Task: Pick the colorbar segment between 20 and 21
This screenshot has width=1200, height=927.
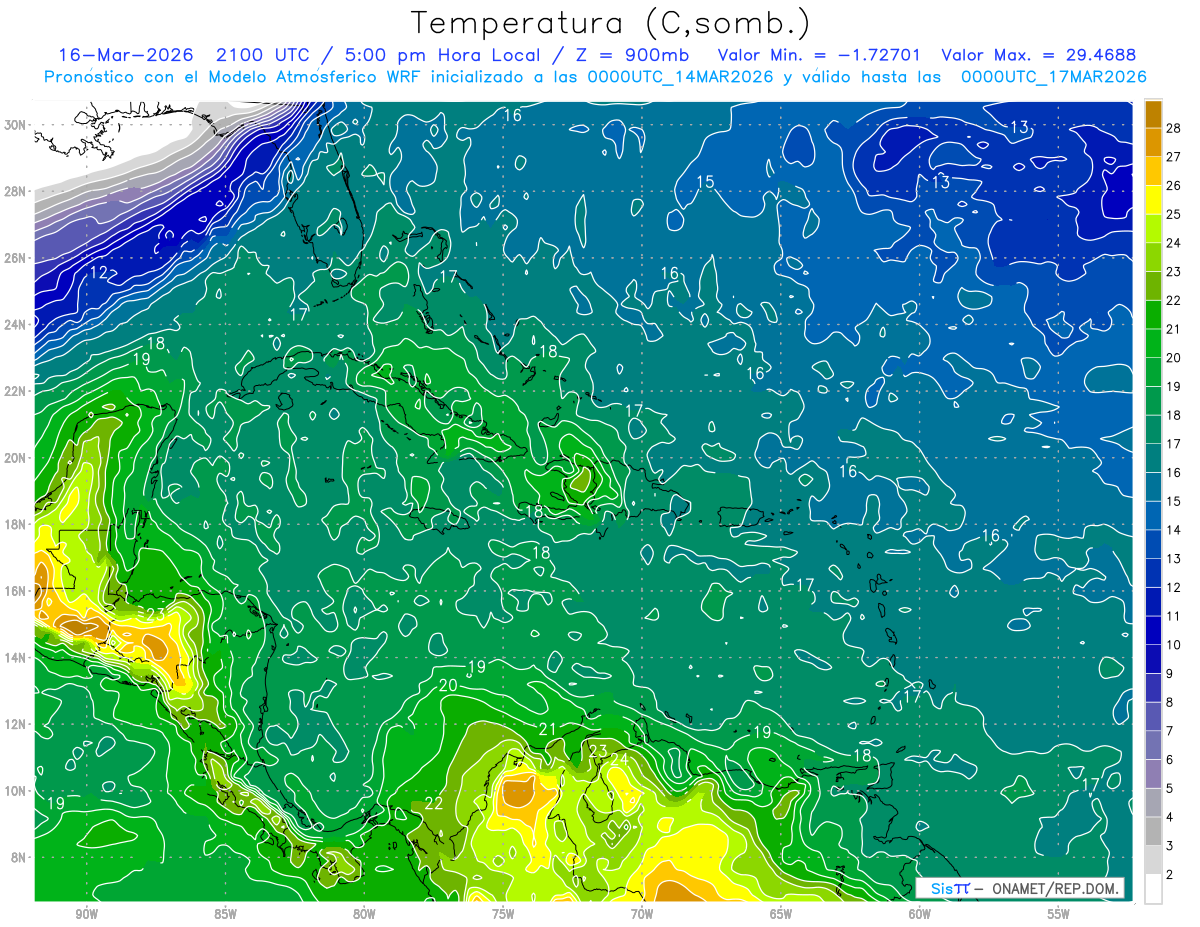Action: [1153, 343]
